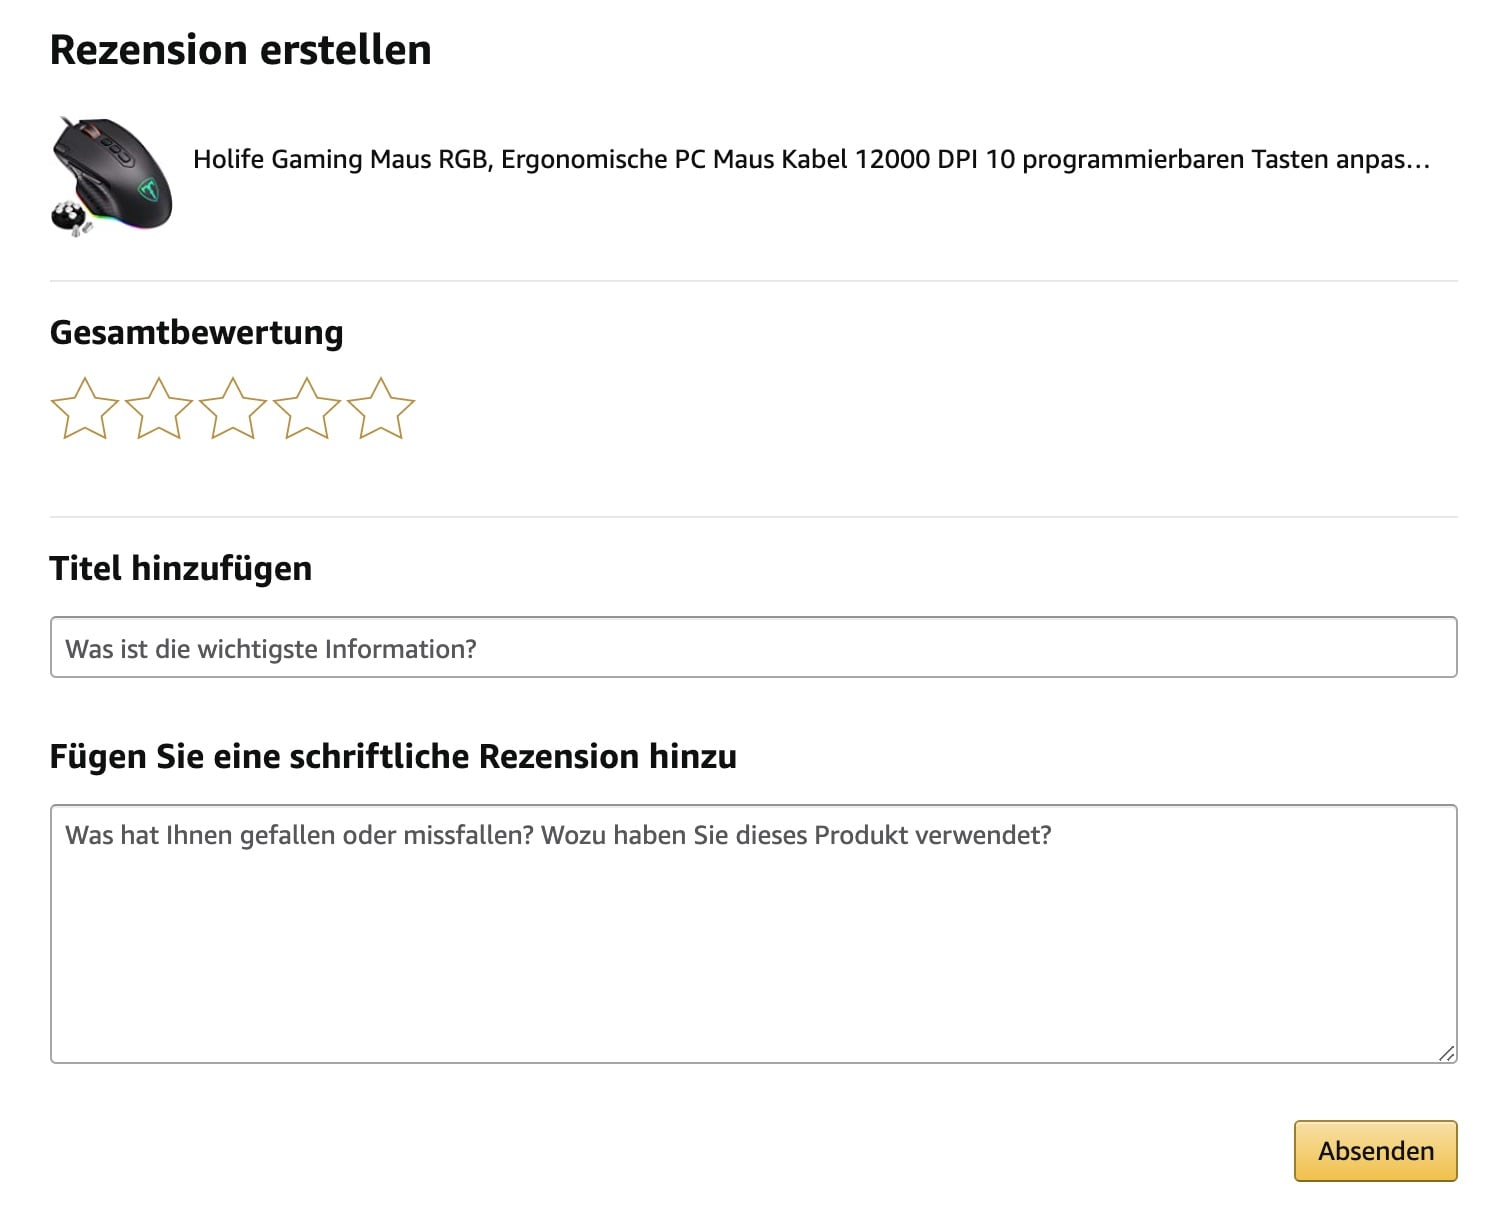This screenshot has width=1502, height=1222.
Task: Click the 'Was hat Ihnen gefallen' placeholder text
Action: coord(558,835)
